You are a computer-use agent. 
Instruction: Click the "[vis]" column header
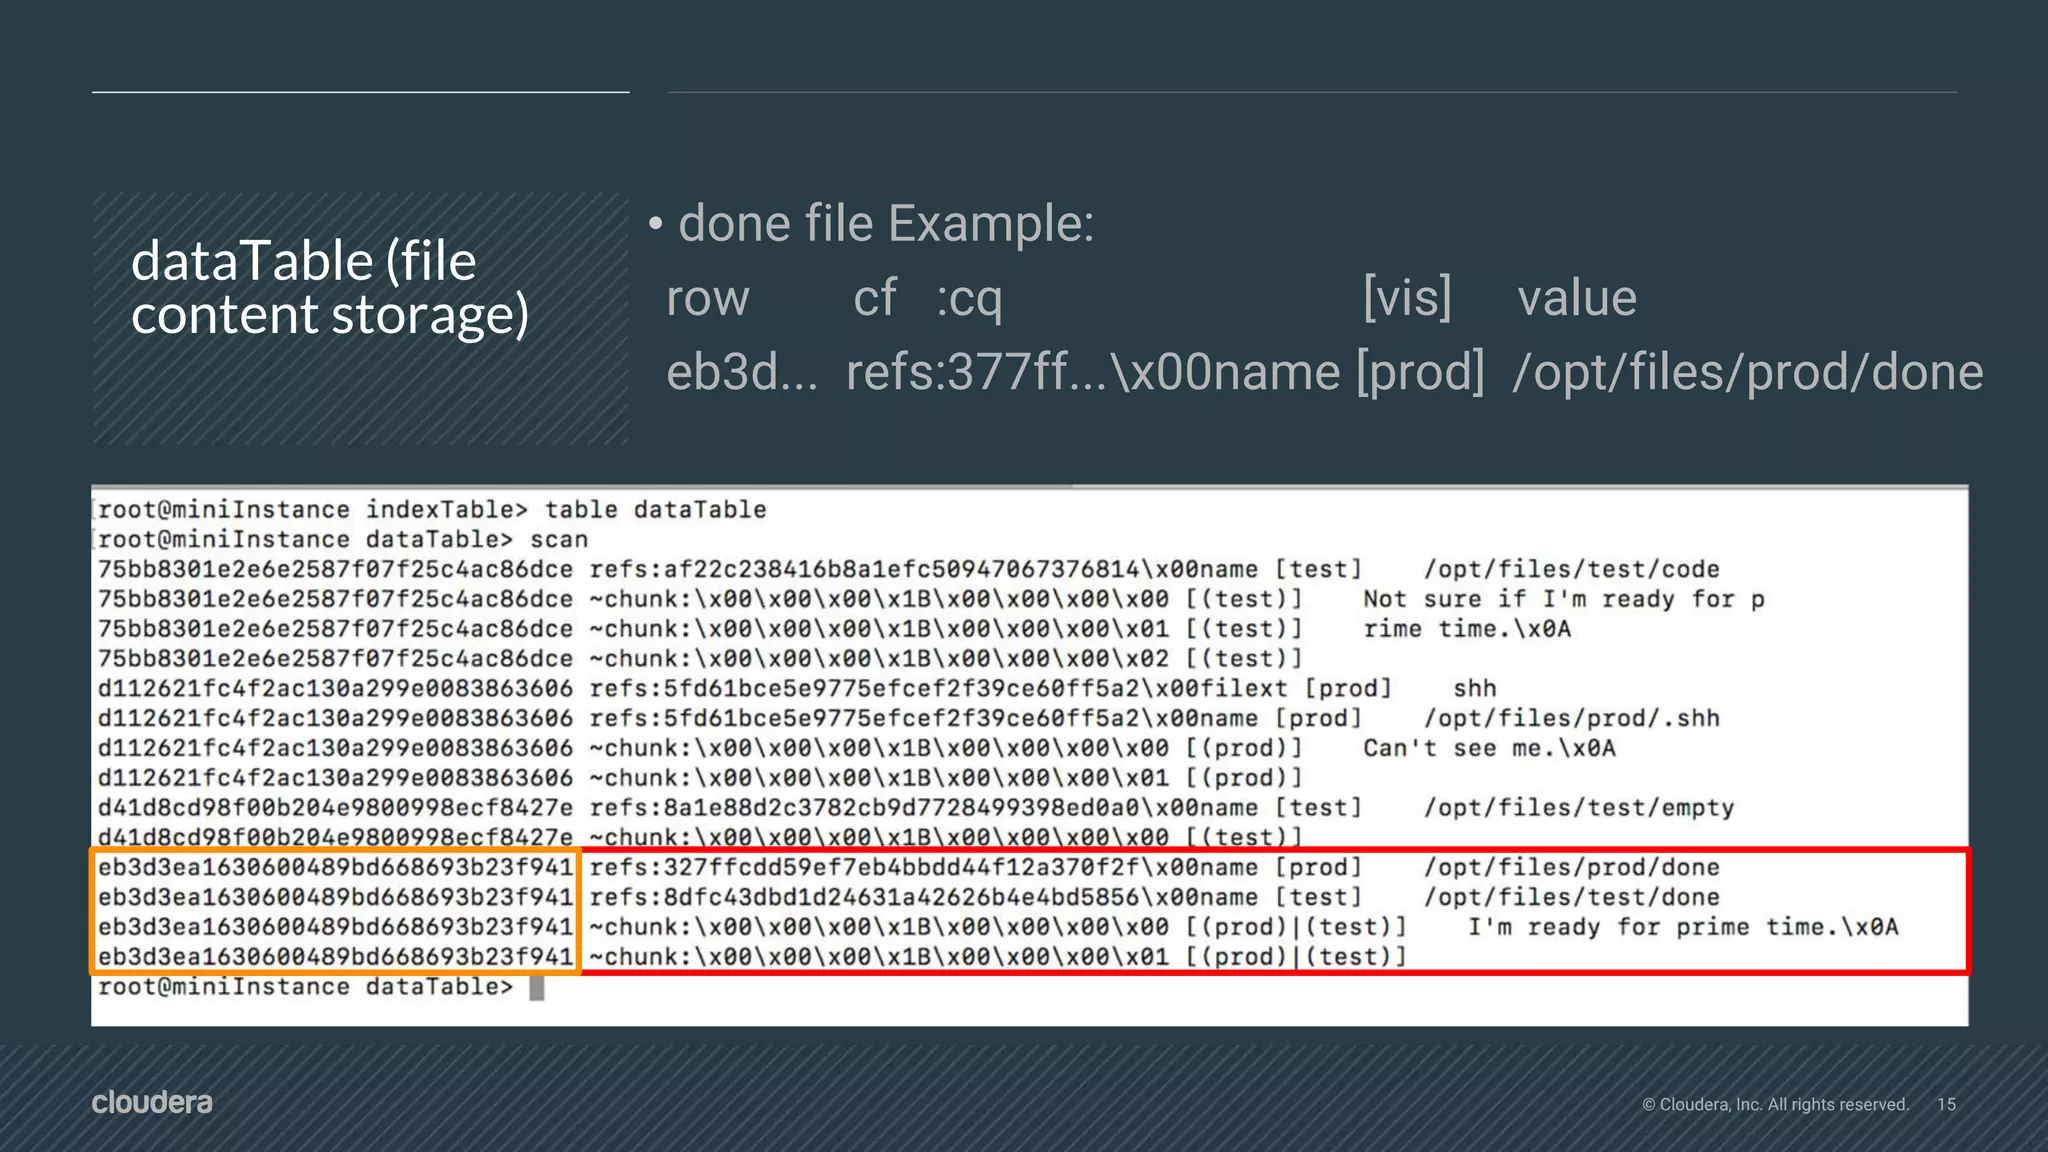[x=1407, y=298]
